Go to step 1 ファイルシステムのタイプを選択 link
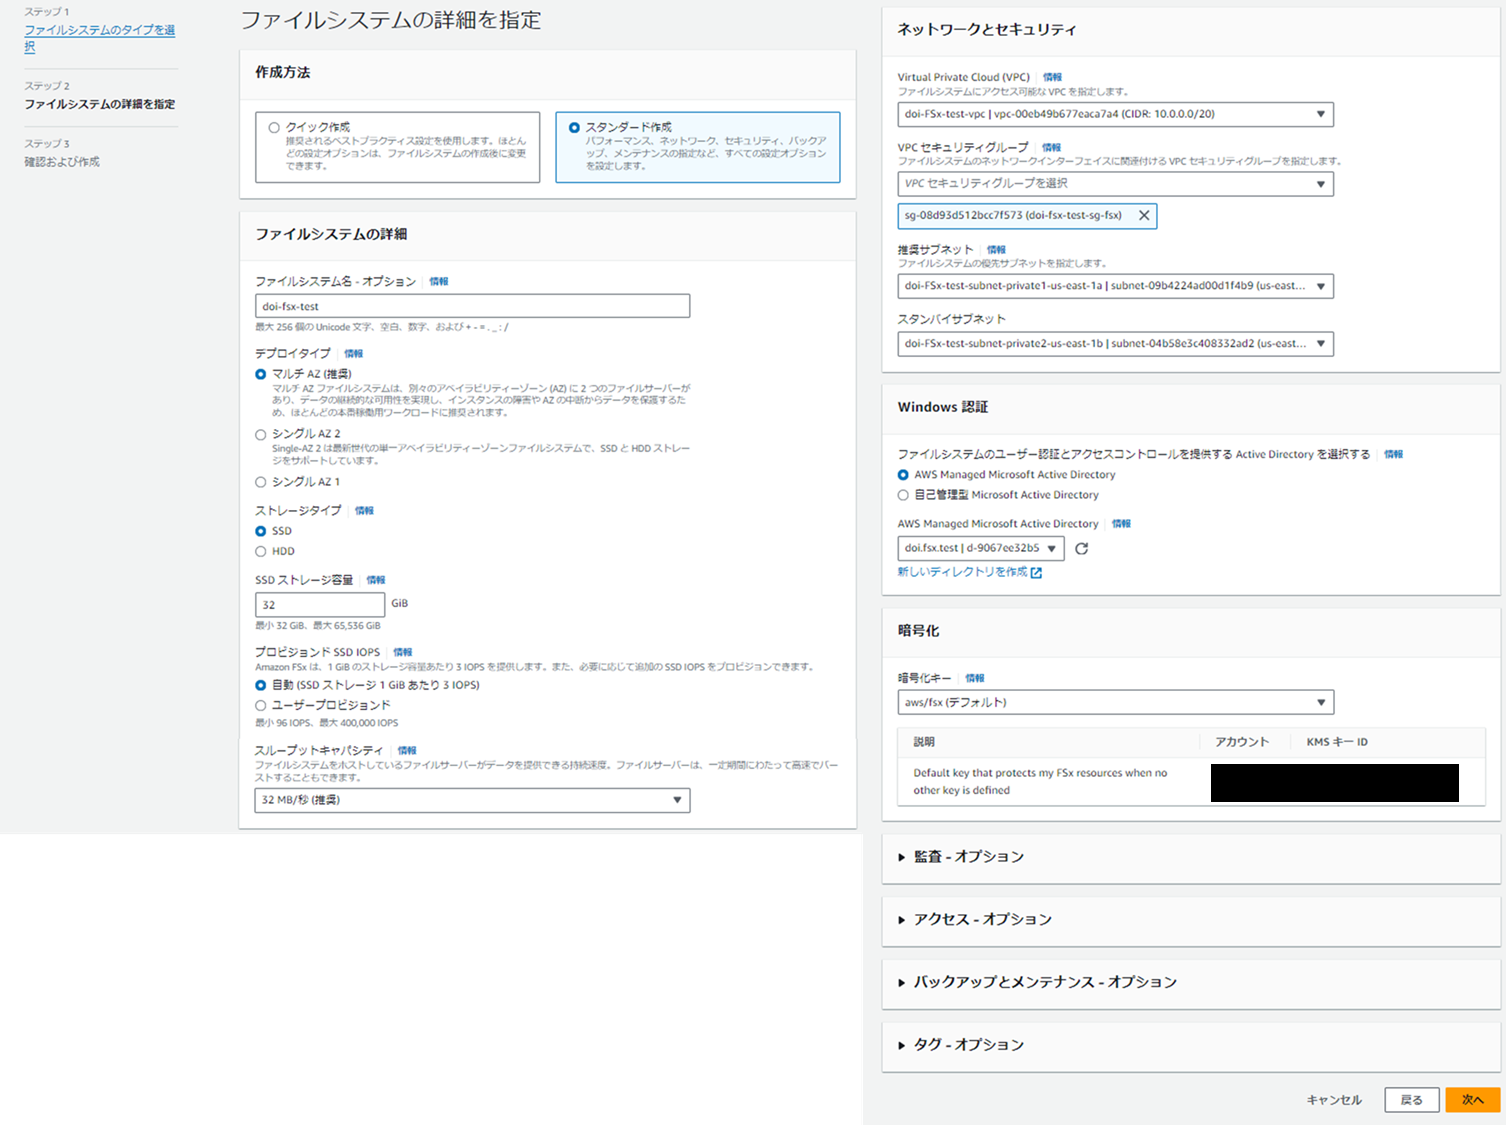This screenshot has height=1125, width=1506. coord(99,38)
